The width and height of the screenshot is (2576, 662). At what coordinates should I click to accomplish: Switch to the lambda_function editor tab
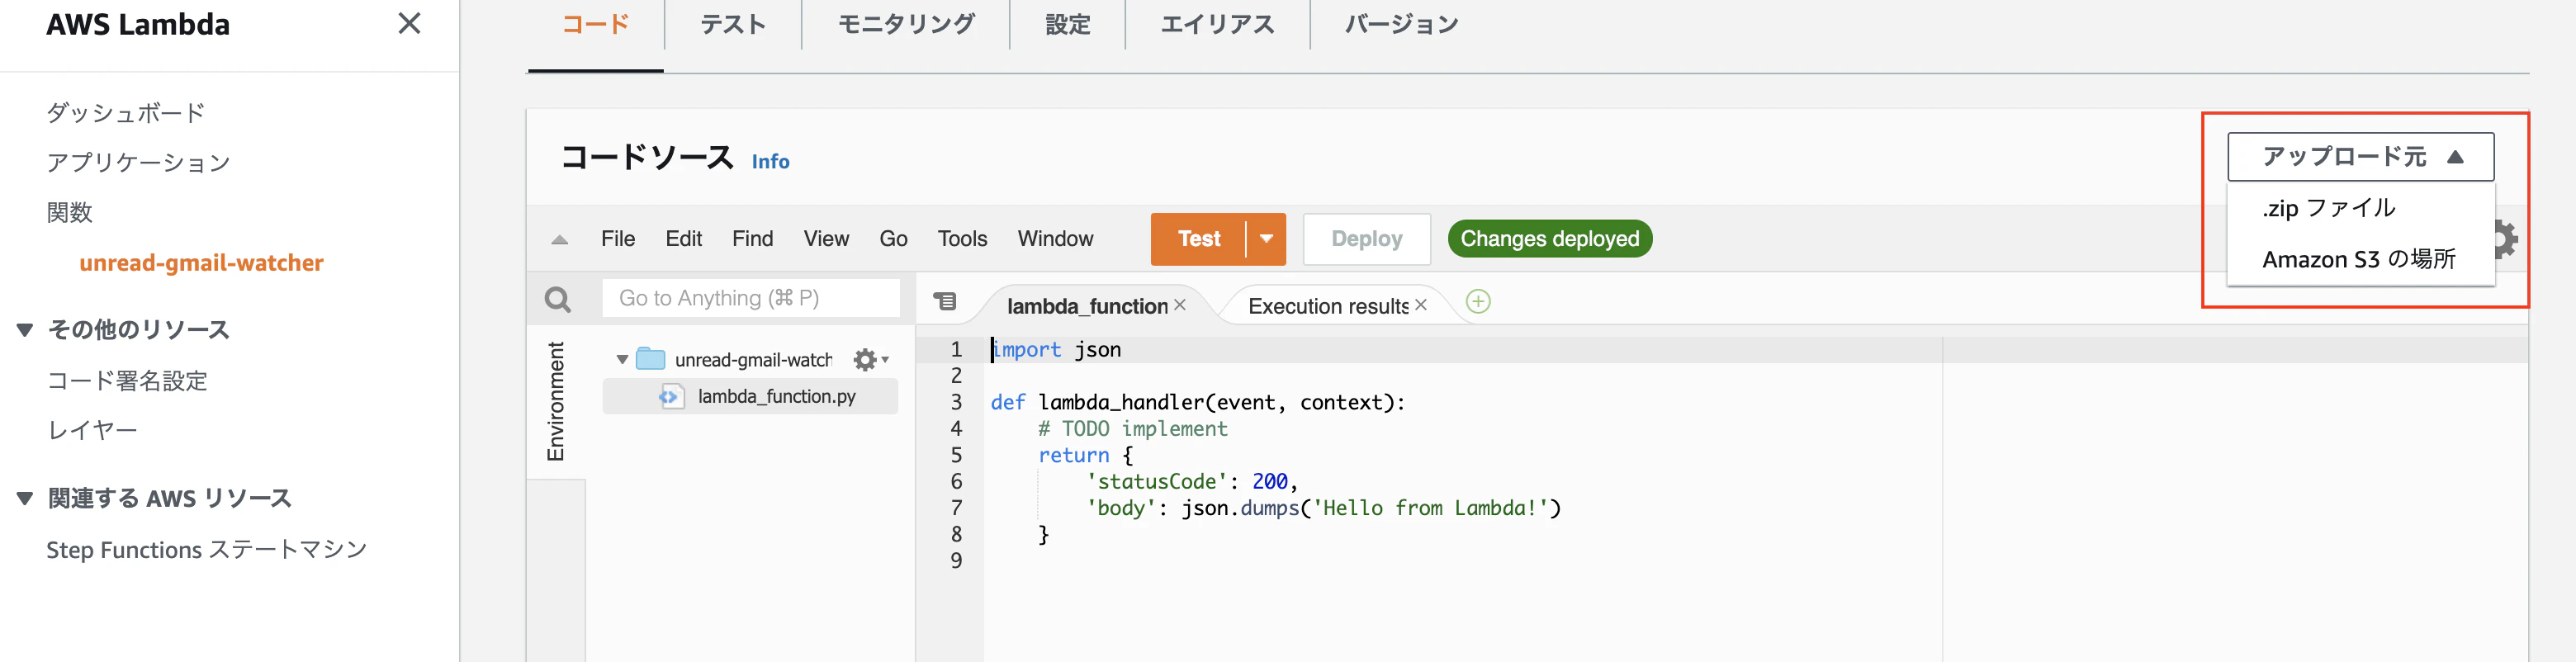point(1087,306)
